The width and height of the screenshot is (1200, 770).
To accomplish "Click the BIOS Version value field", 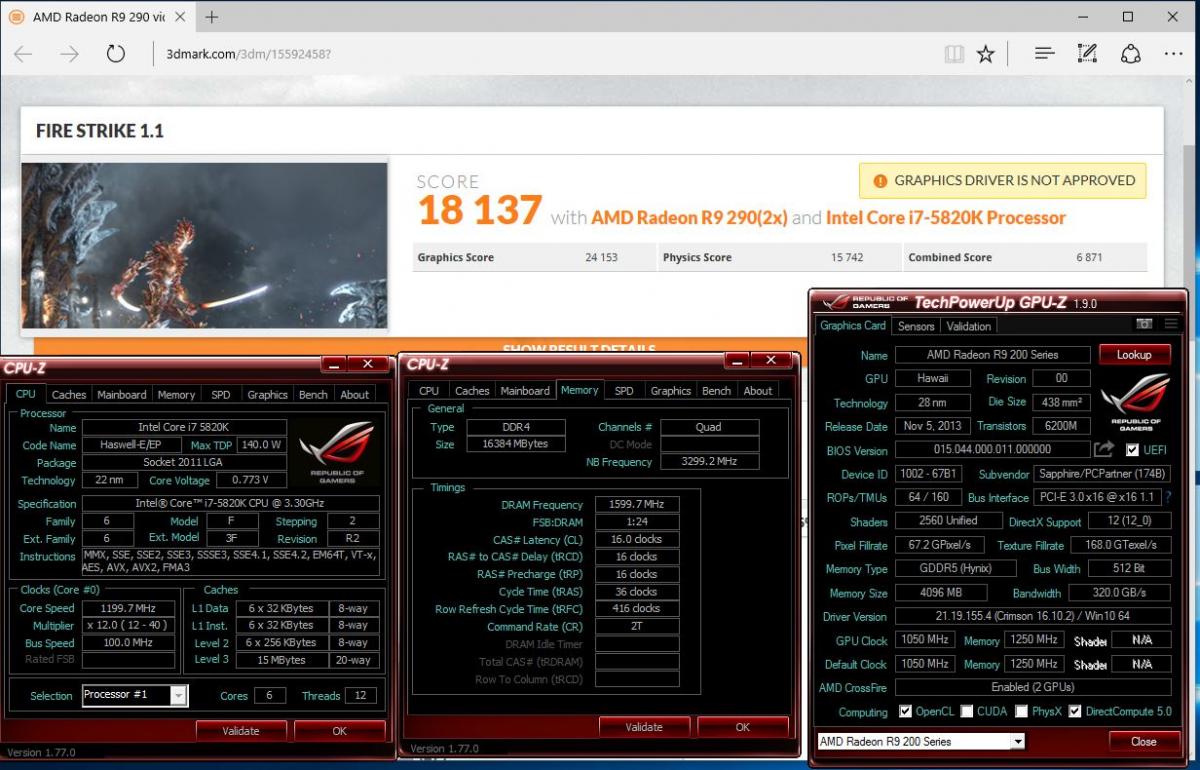I will click(x=992, y=450).
